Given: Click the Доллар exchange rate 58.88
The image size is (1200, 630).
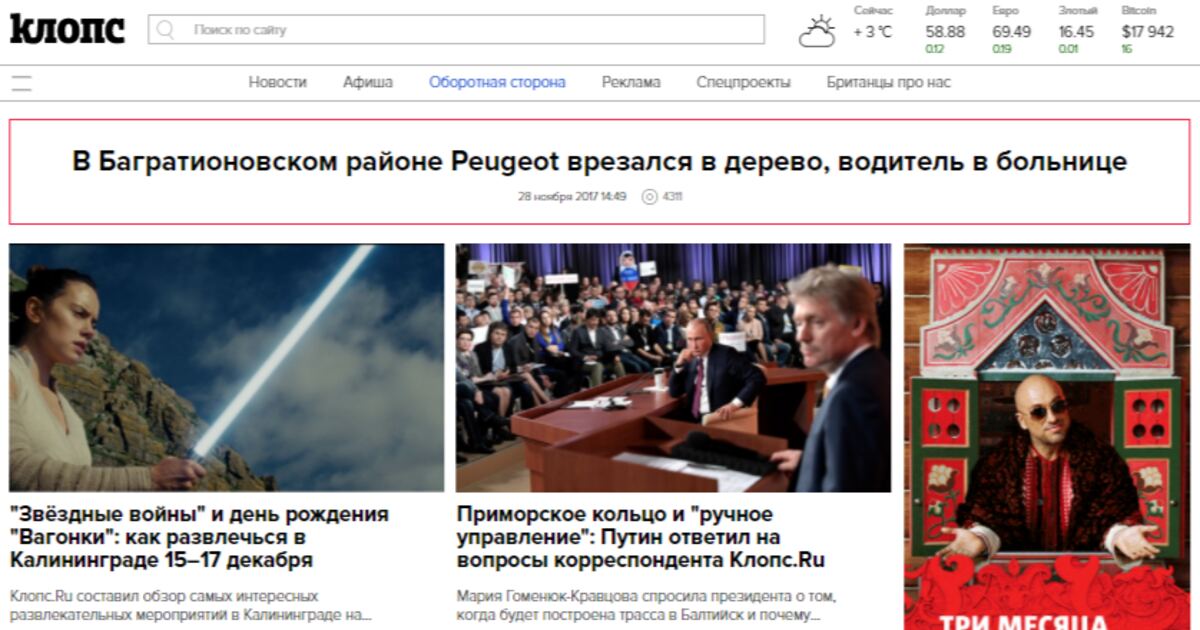Looking at the screenshot, I should (945, 32).
